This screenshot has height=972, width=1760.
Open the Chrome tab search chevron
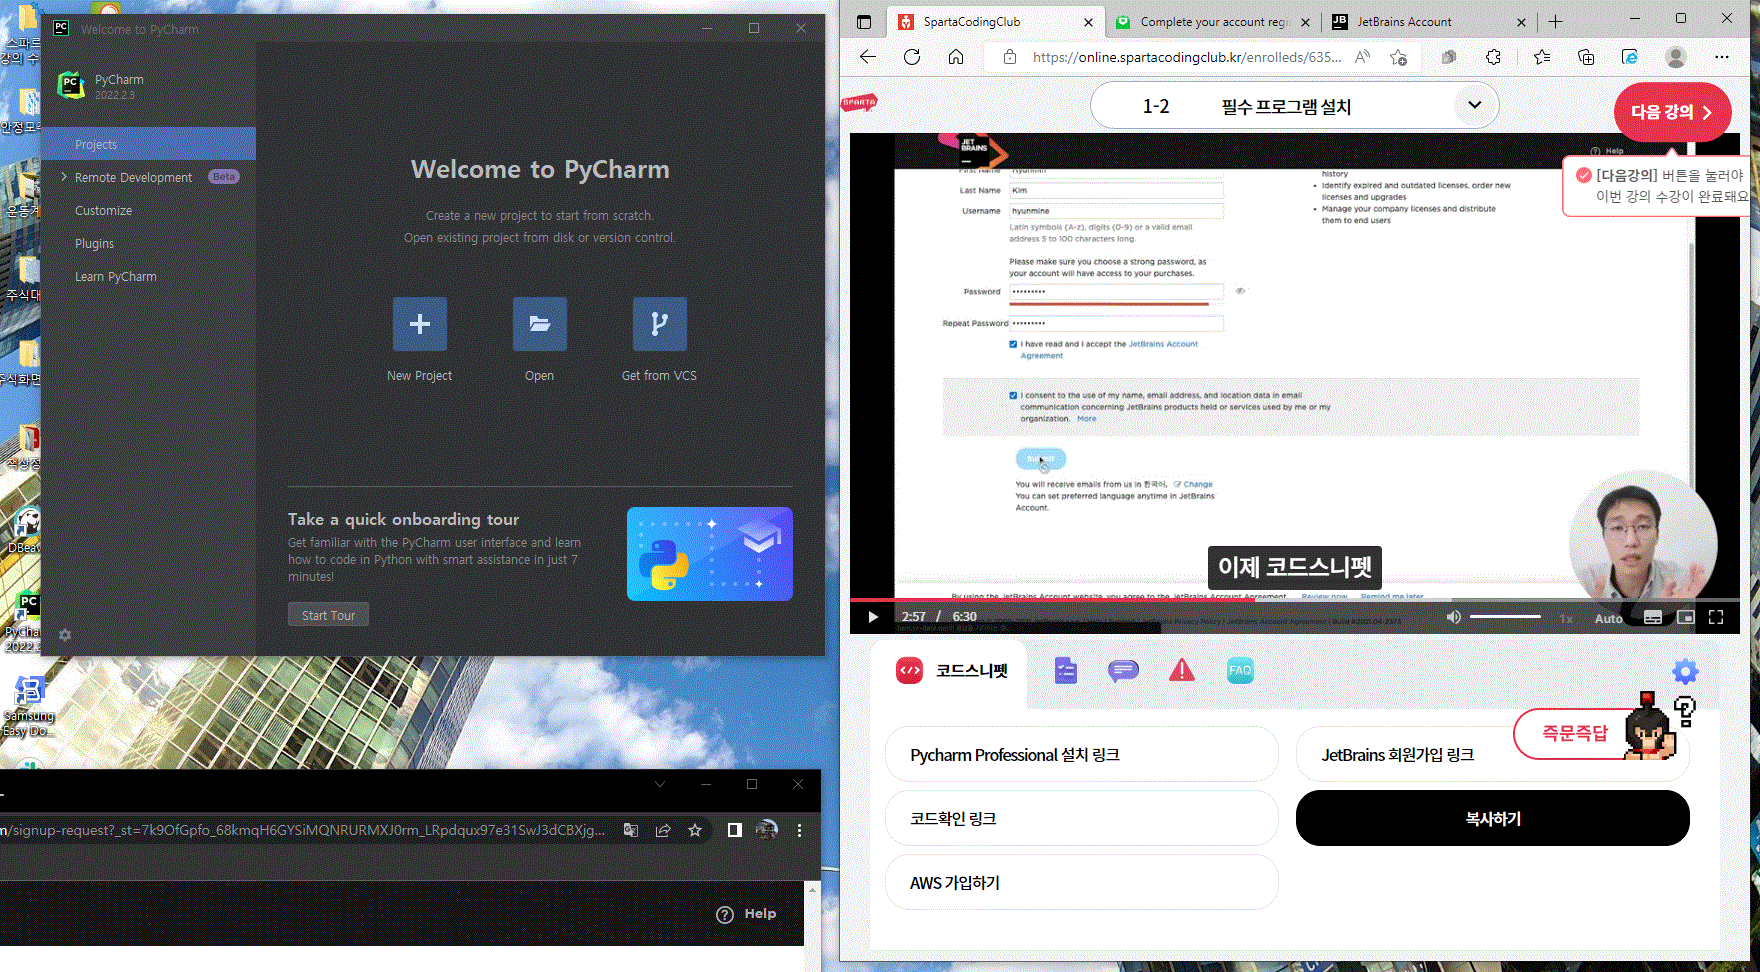point(660,784)
